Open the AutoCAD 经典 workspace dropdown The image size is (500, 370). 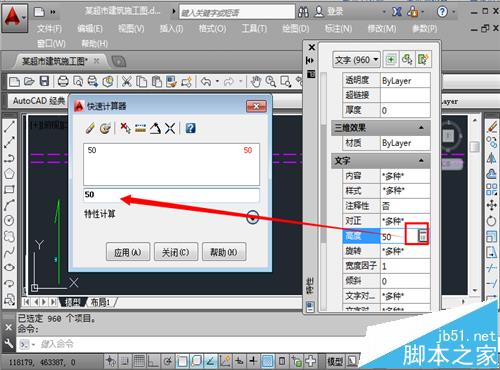click(39, 101)
